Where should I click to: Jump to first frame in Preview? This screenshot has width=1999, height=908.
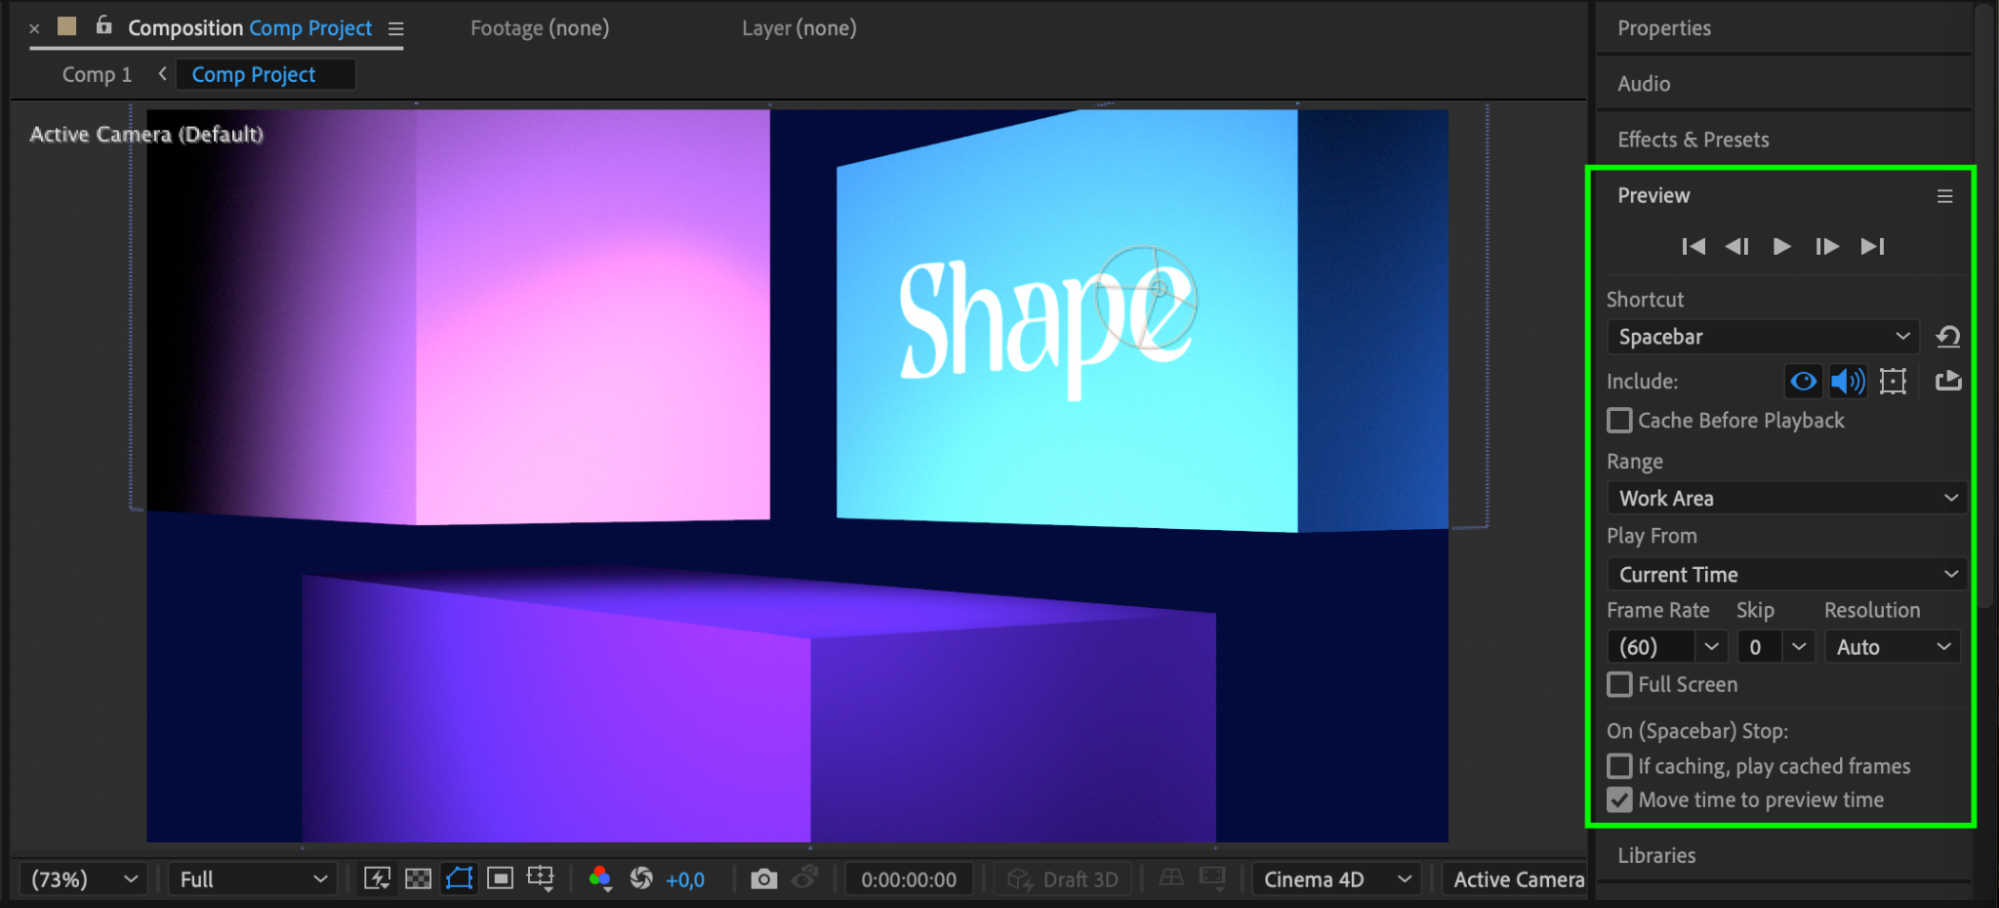(1693, 246)
